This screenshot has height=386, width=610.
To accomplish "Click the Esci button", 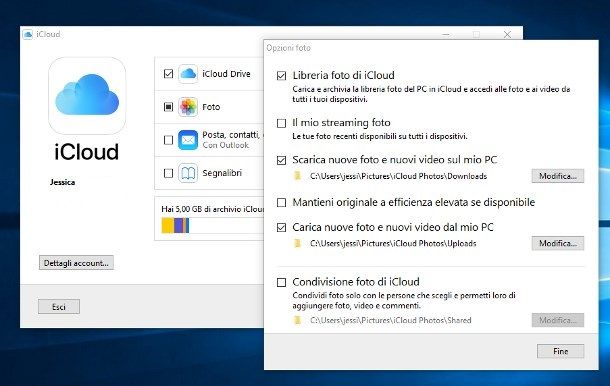I will pyautogui.click(x=59, y=307).
